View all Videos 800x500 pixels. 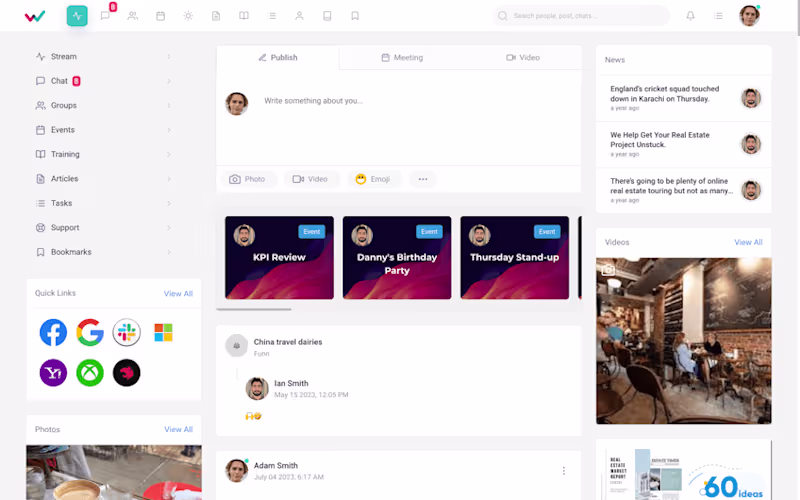point(748,242)
